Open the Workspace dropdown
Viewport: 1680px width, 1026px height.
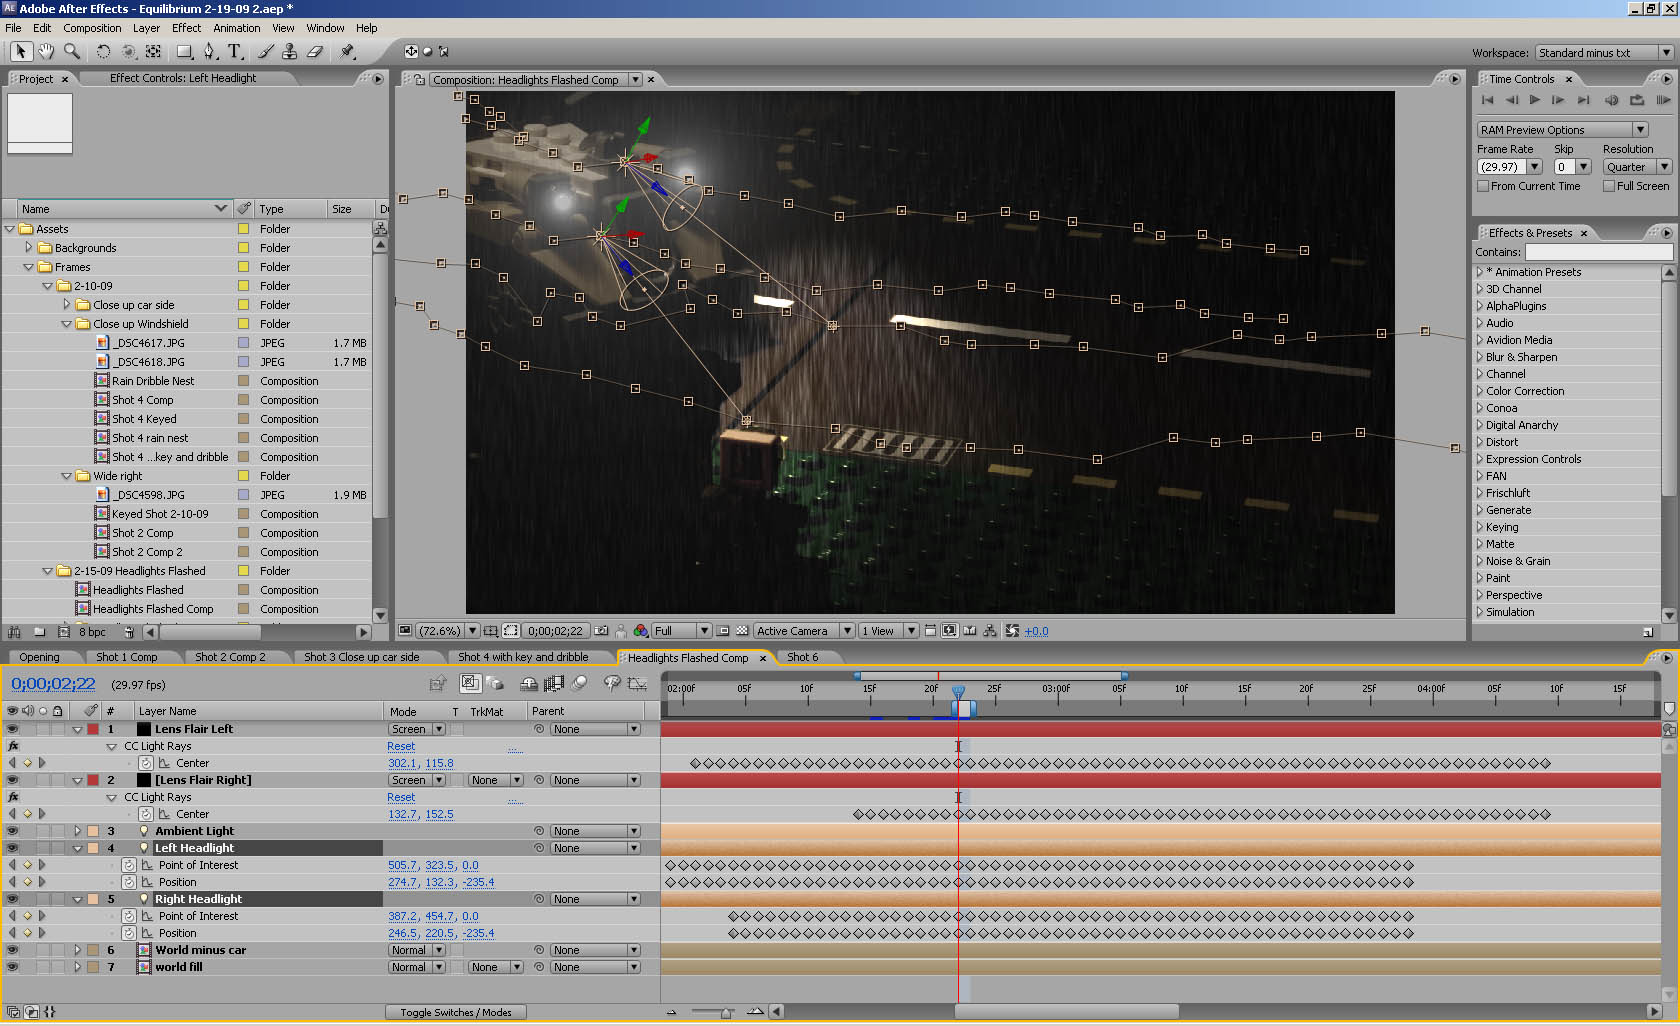tap(1605, 53)
